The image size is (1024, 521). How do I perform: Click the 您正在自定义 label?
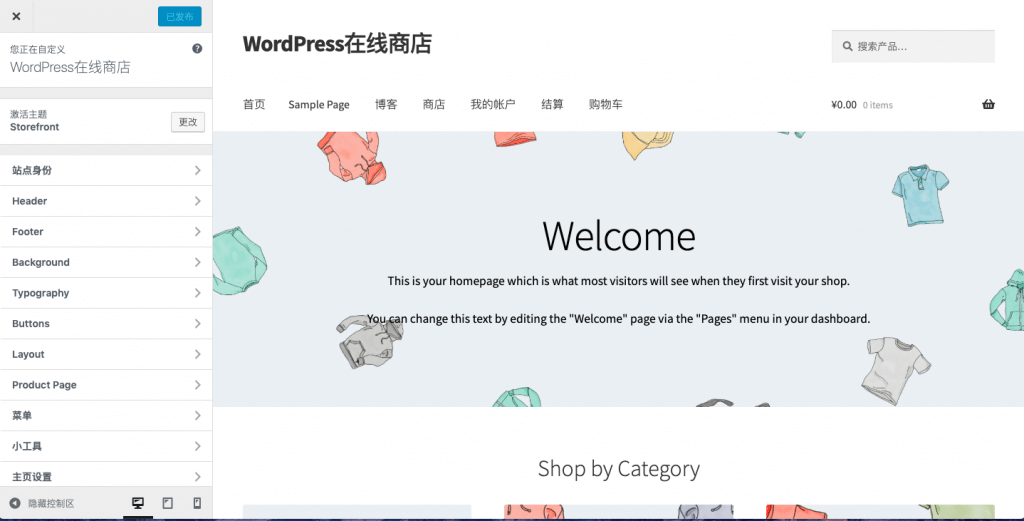click(x=37, y=49)
